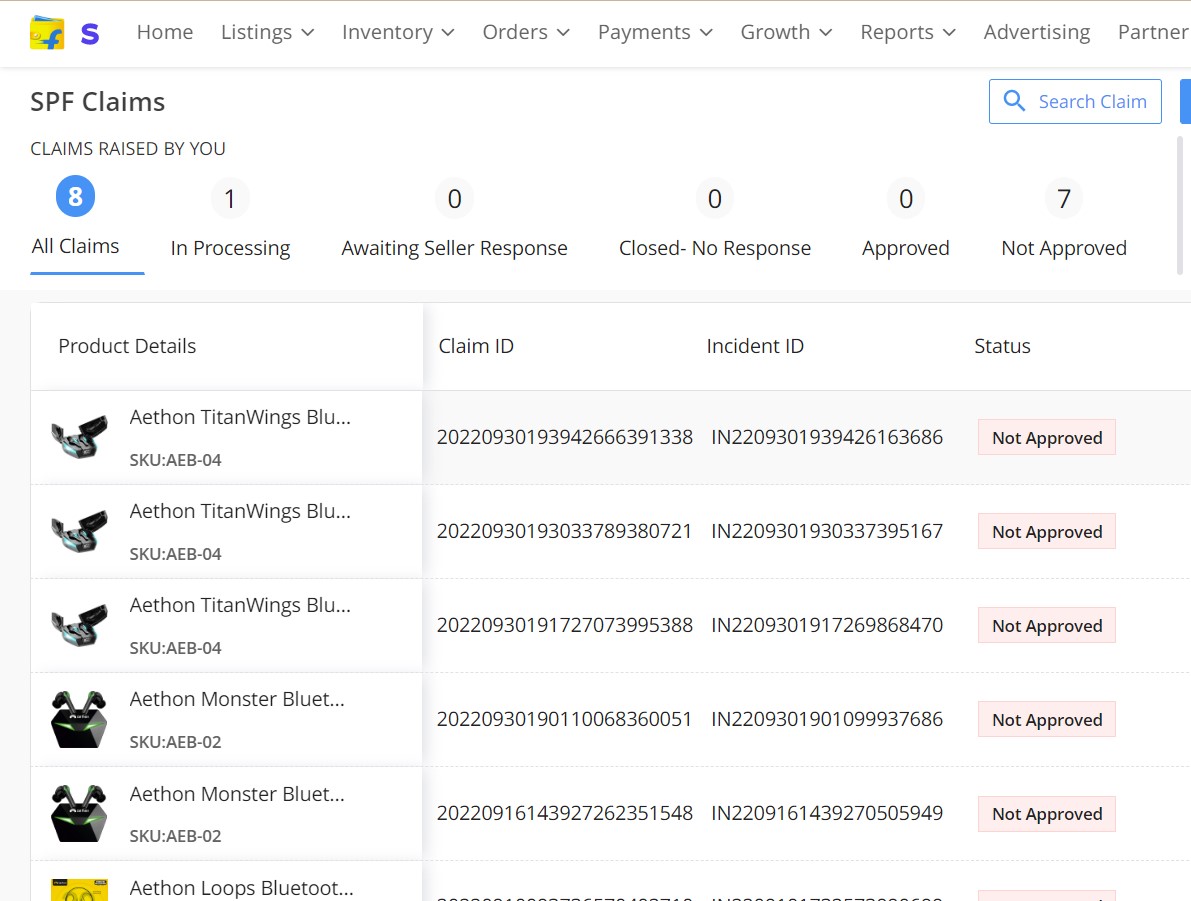Click Not Approved status for incident ending 868470
1191x901 pixels.
click(x=1047, y=625)
